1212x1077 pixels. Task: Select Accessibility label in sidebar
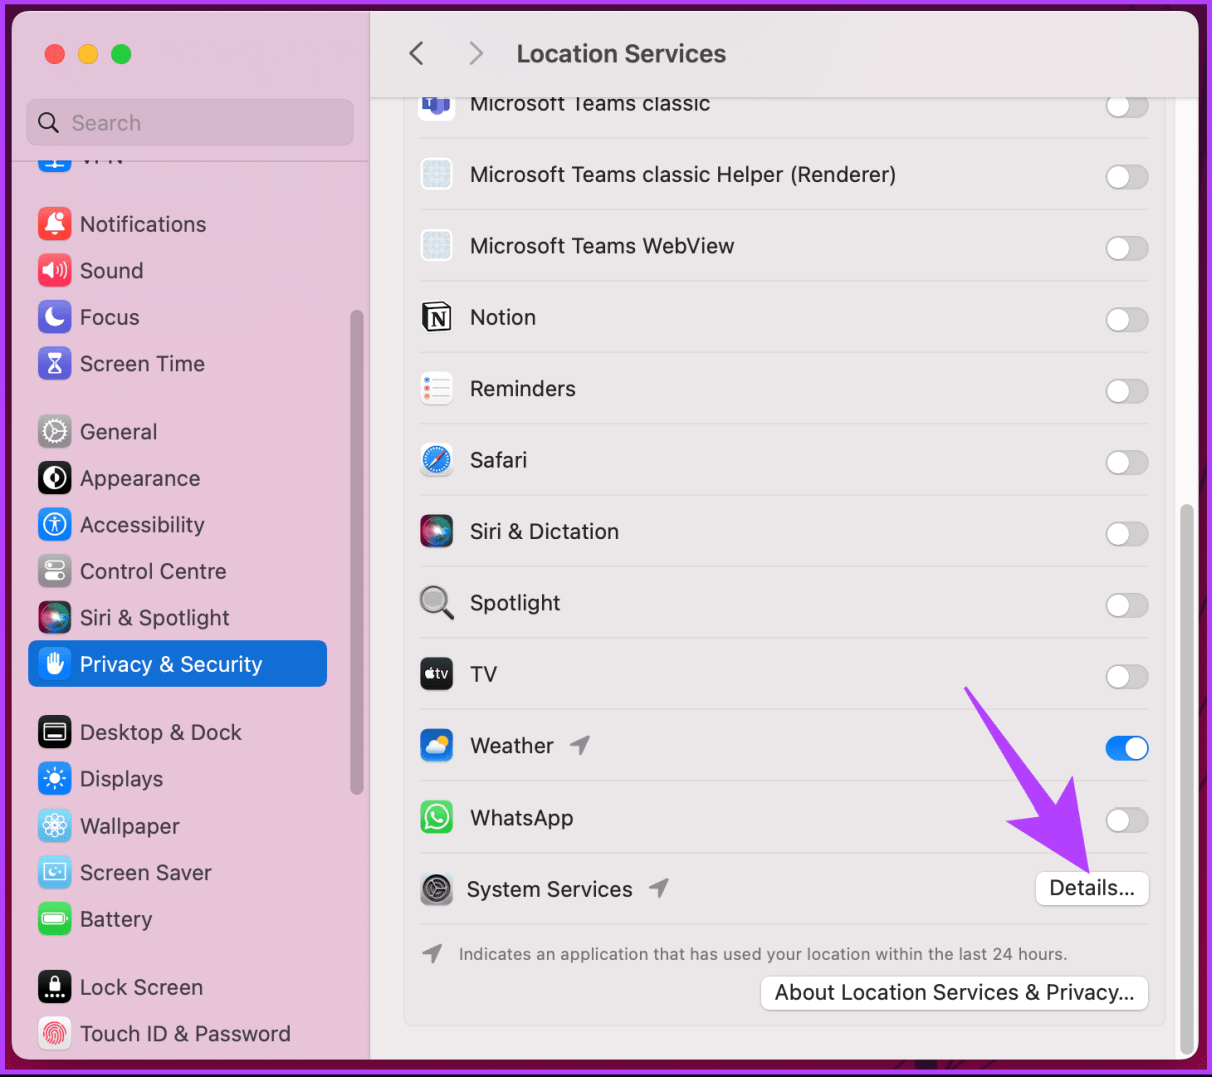click(142, 525)
